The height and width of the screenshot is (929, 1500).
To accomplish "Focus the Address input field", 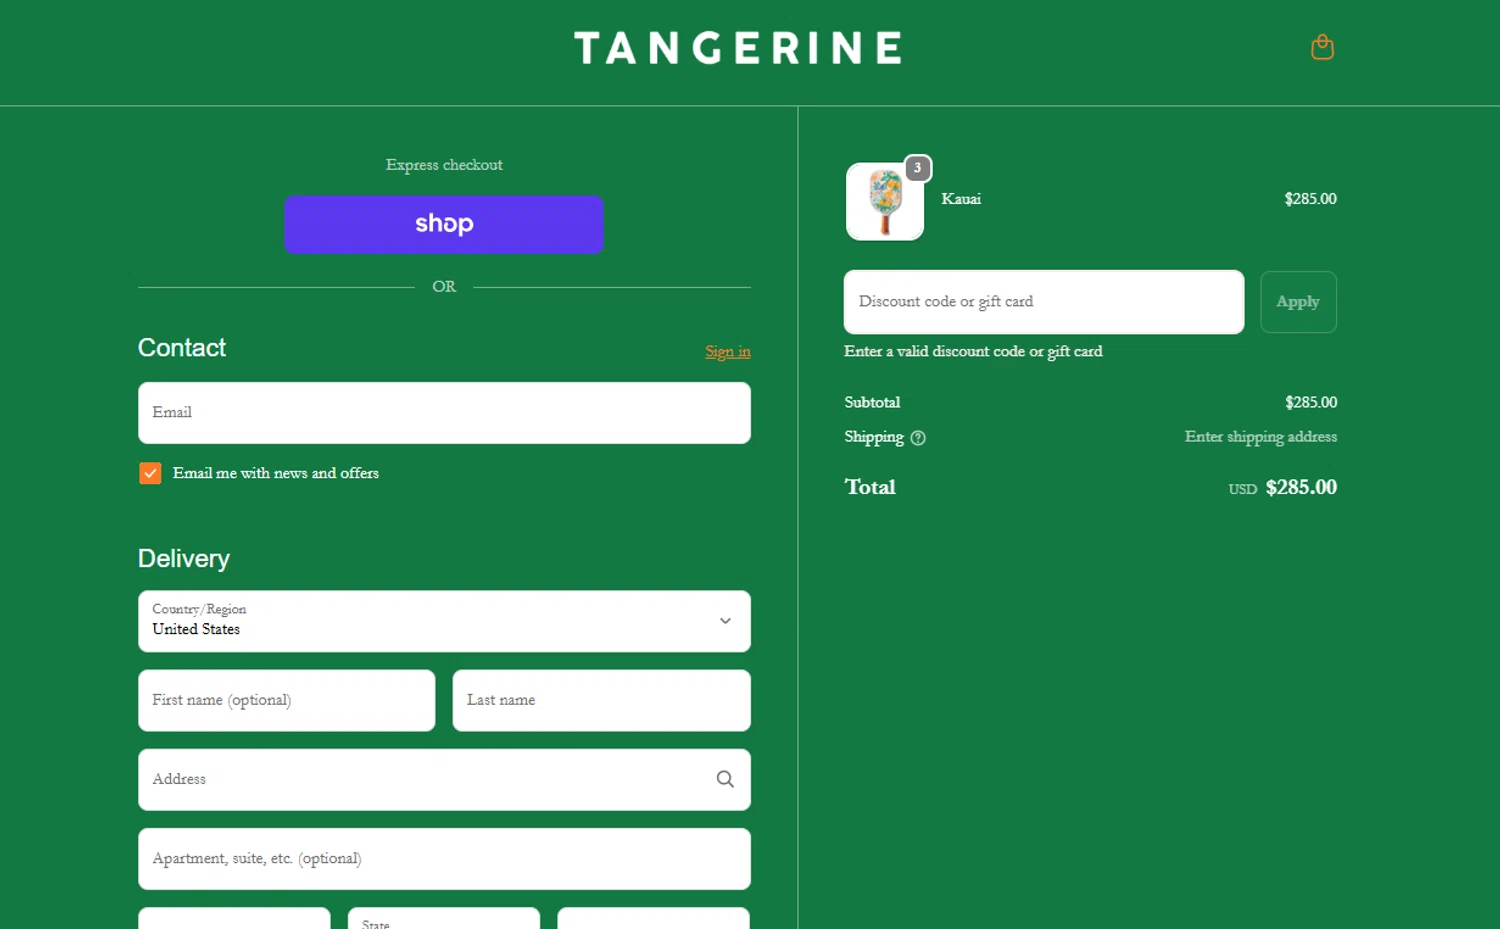I will click(x=444, y=779).
